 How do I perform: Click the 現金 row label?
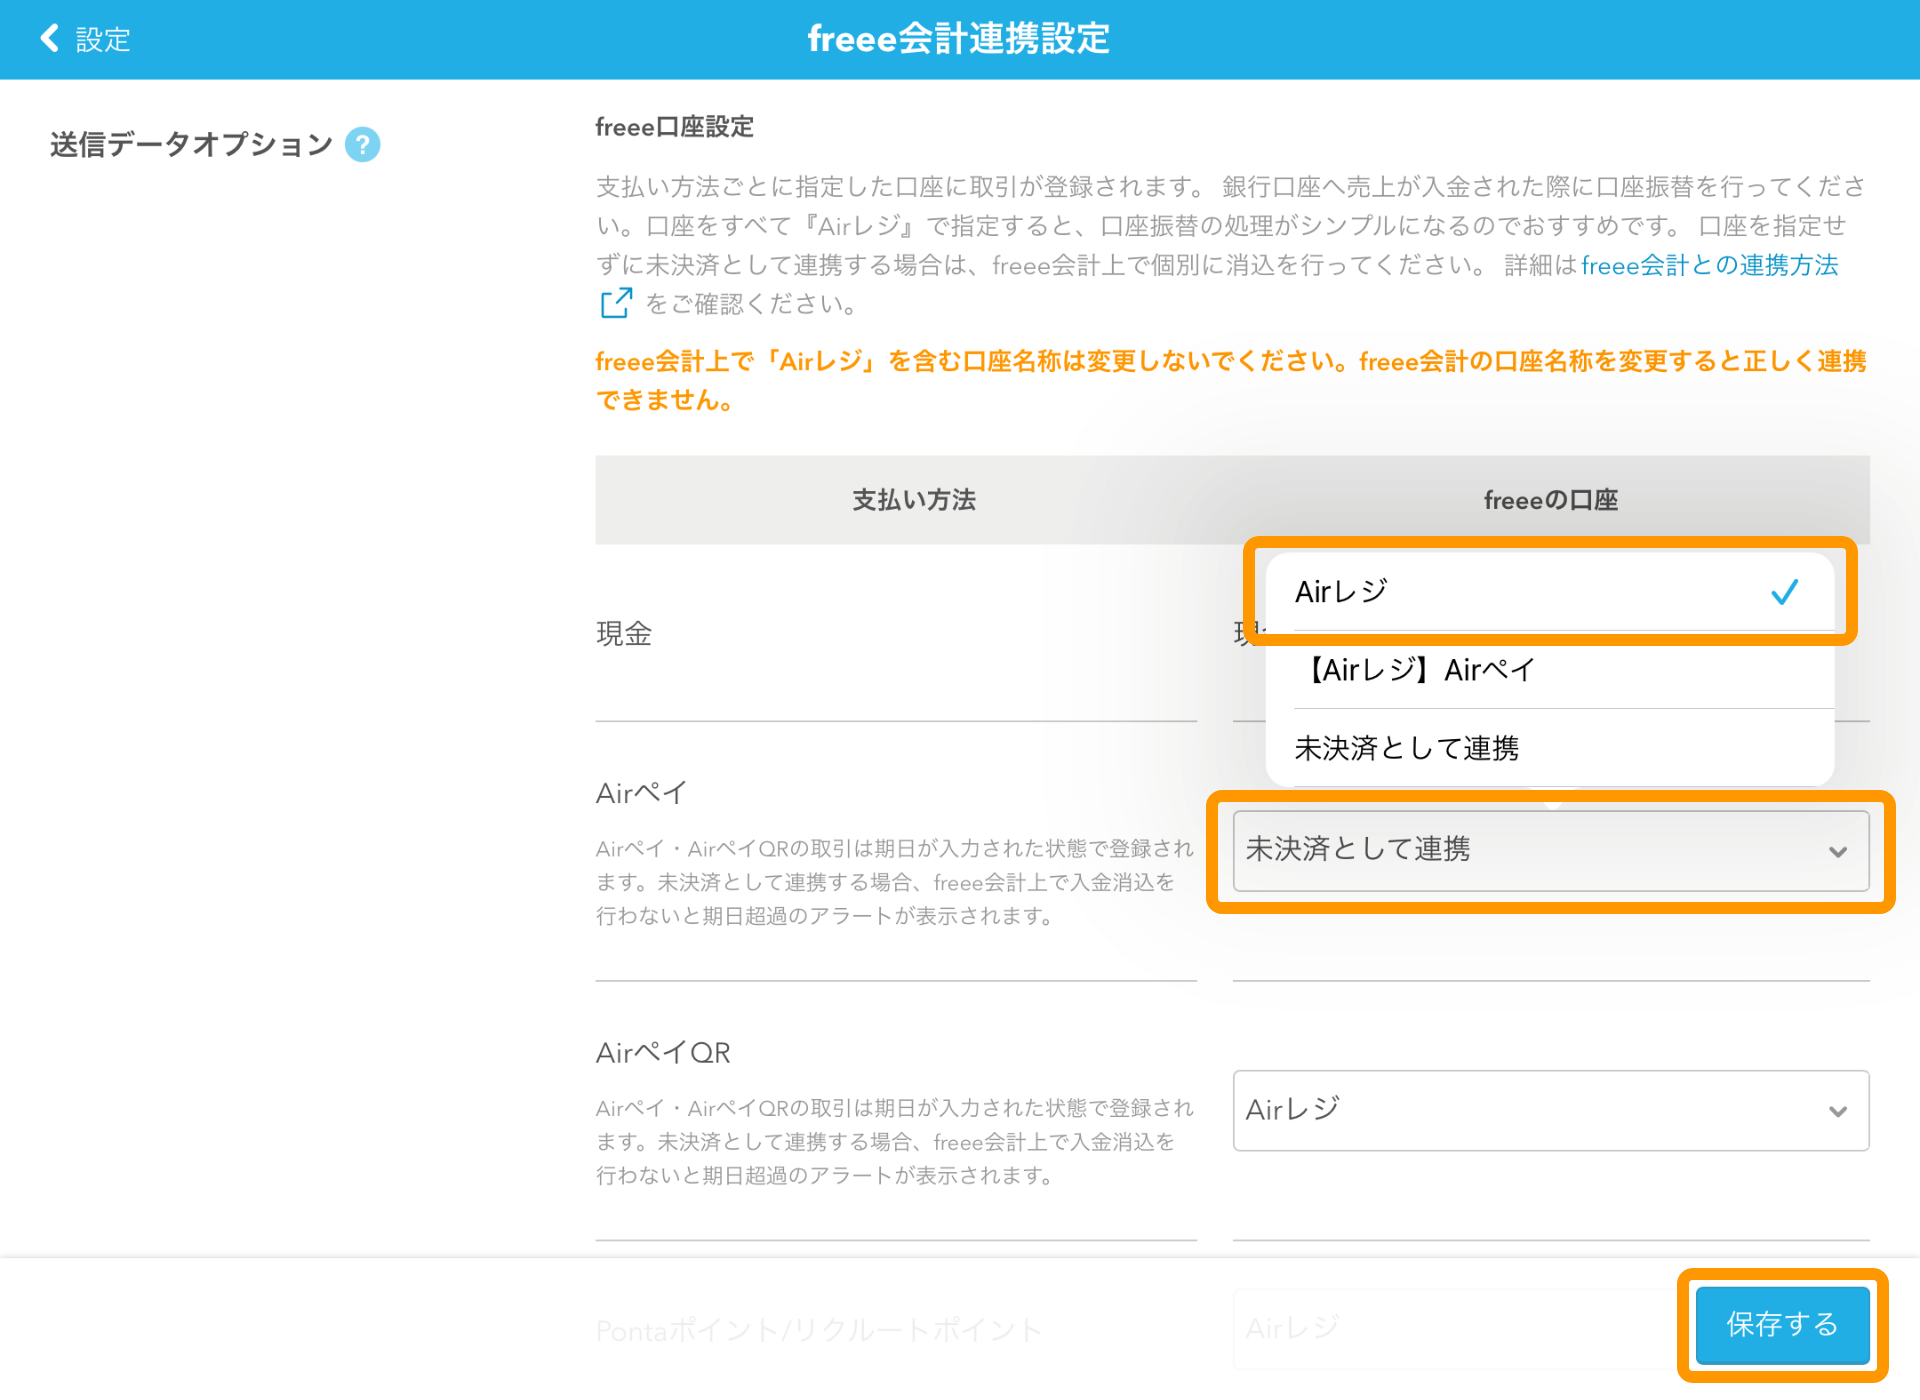(x=624, y=633)
